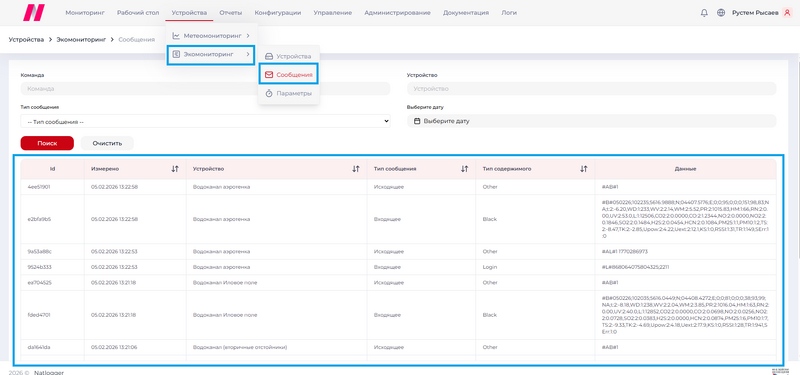Image resolution: width=800 pixels, height=375 pixels.
Task: Click the Сообщения envelope icon
Action: (x=269, y=75)
